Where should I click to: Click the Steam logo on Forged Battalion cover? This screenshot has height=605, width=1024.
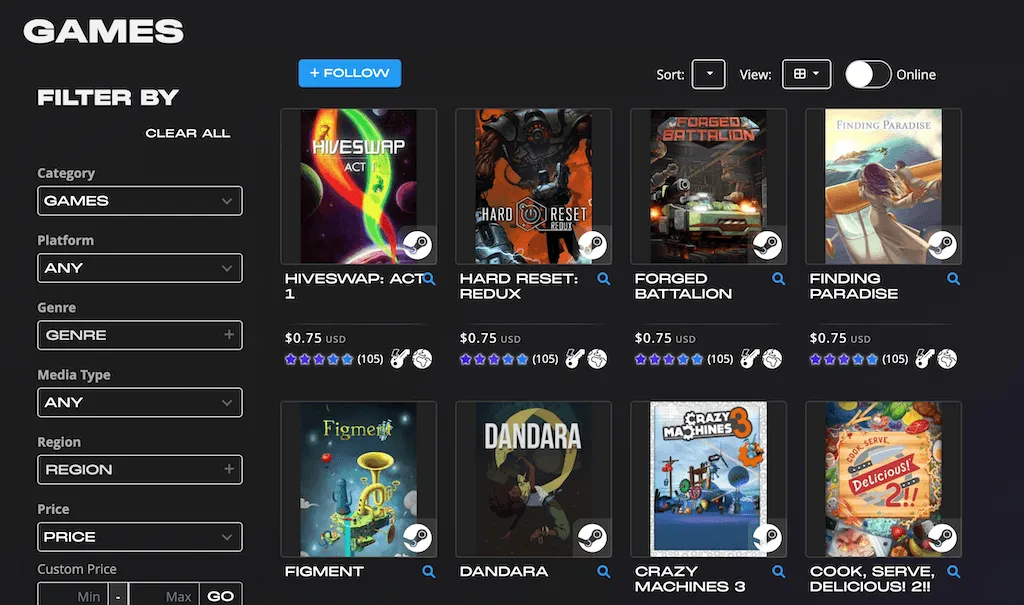(x=767, y=245)
